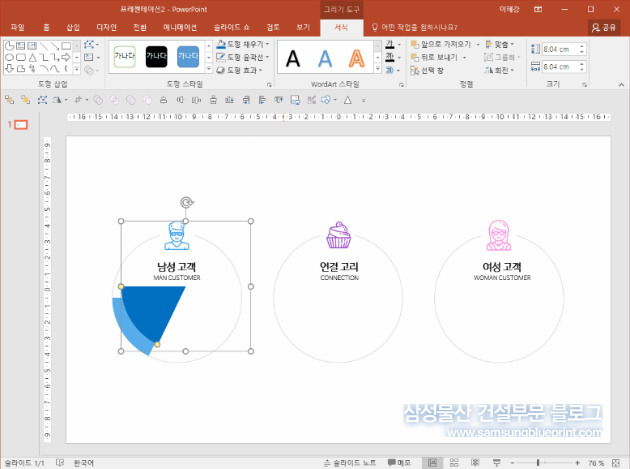The image size is (630, 469).
Task: Click the zoom in plus button
Action: tap(577, 463)
